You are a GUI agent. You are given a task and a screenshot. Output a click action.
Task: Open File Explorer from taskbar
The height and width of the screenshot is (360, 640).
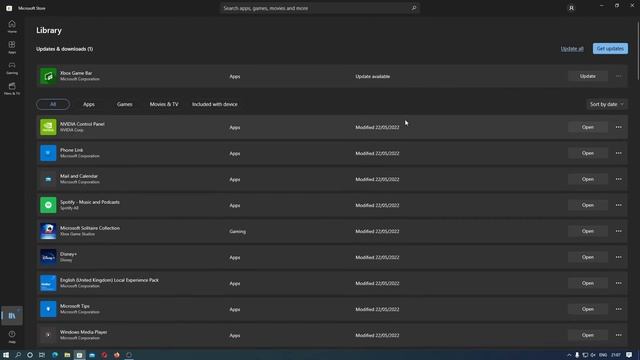coord(67,355)
